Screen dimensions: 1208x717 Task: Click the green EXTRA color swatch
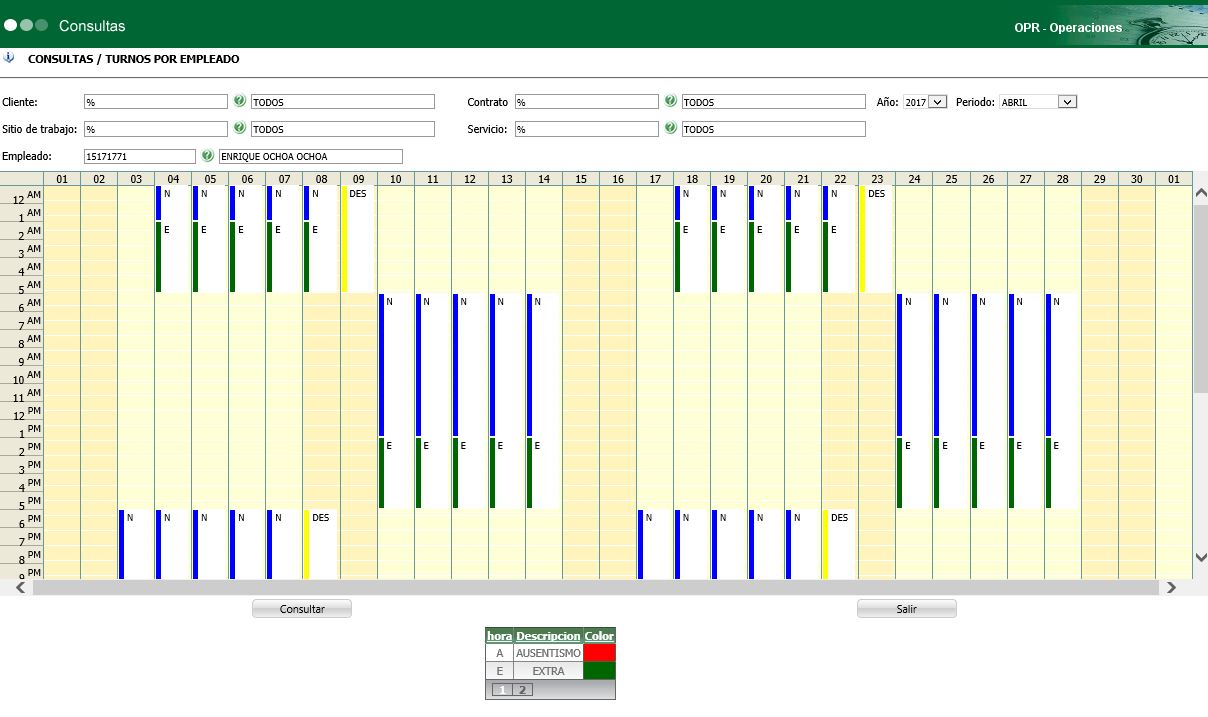pyautogui.click(x=599, y=671)
